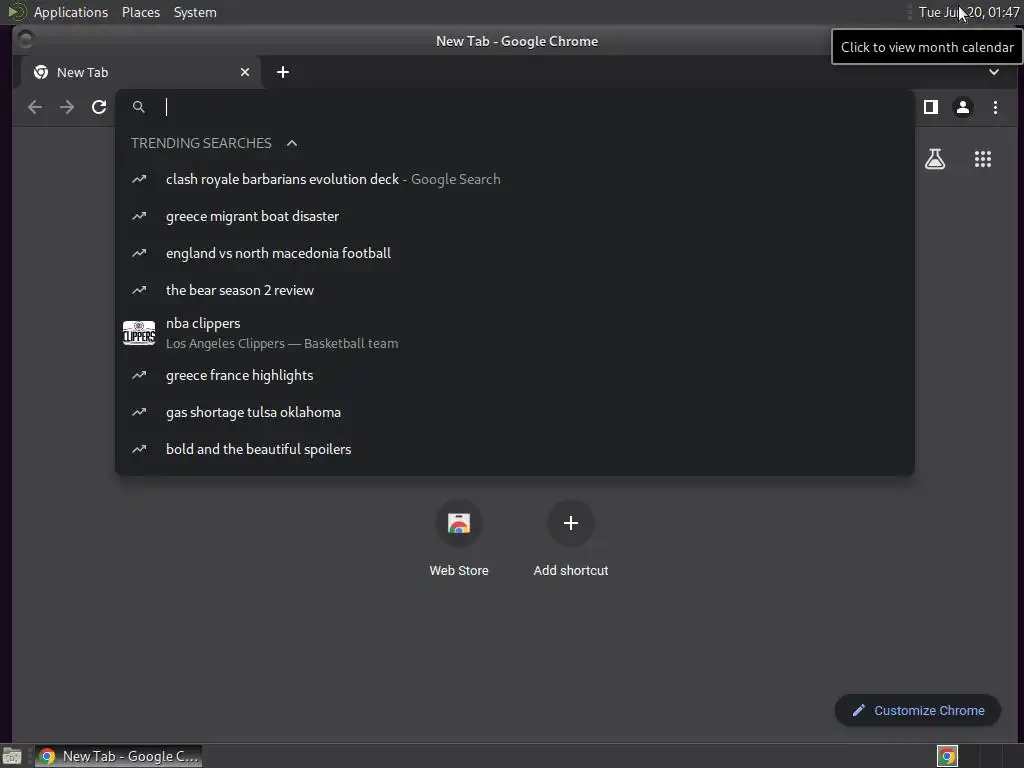
Task: Open the tab search dropdown chevron
Action: [994, 72]
